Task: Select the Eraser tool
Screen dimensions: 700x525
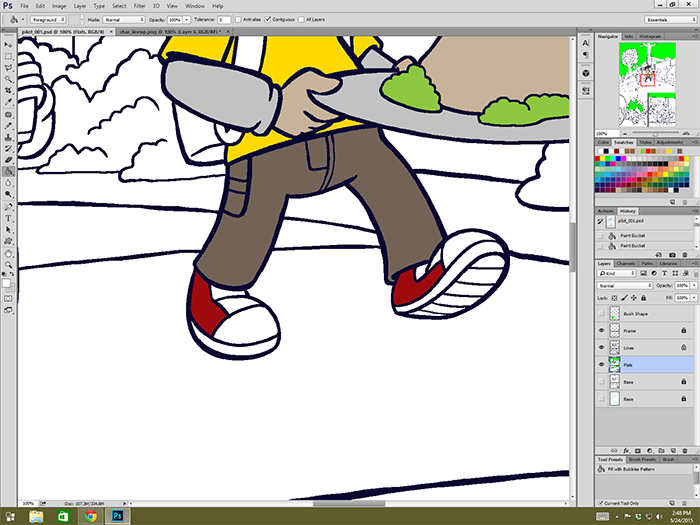Action: point(8,160)
